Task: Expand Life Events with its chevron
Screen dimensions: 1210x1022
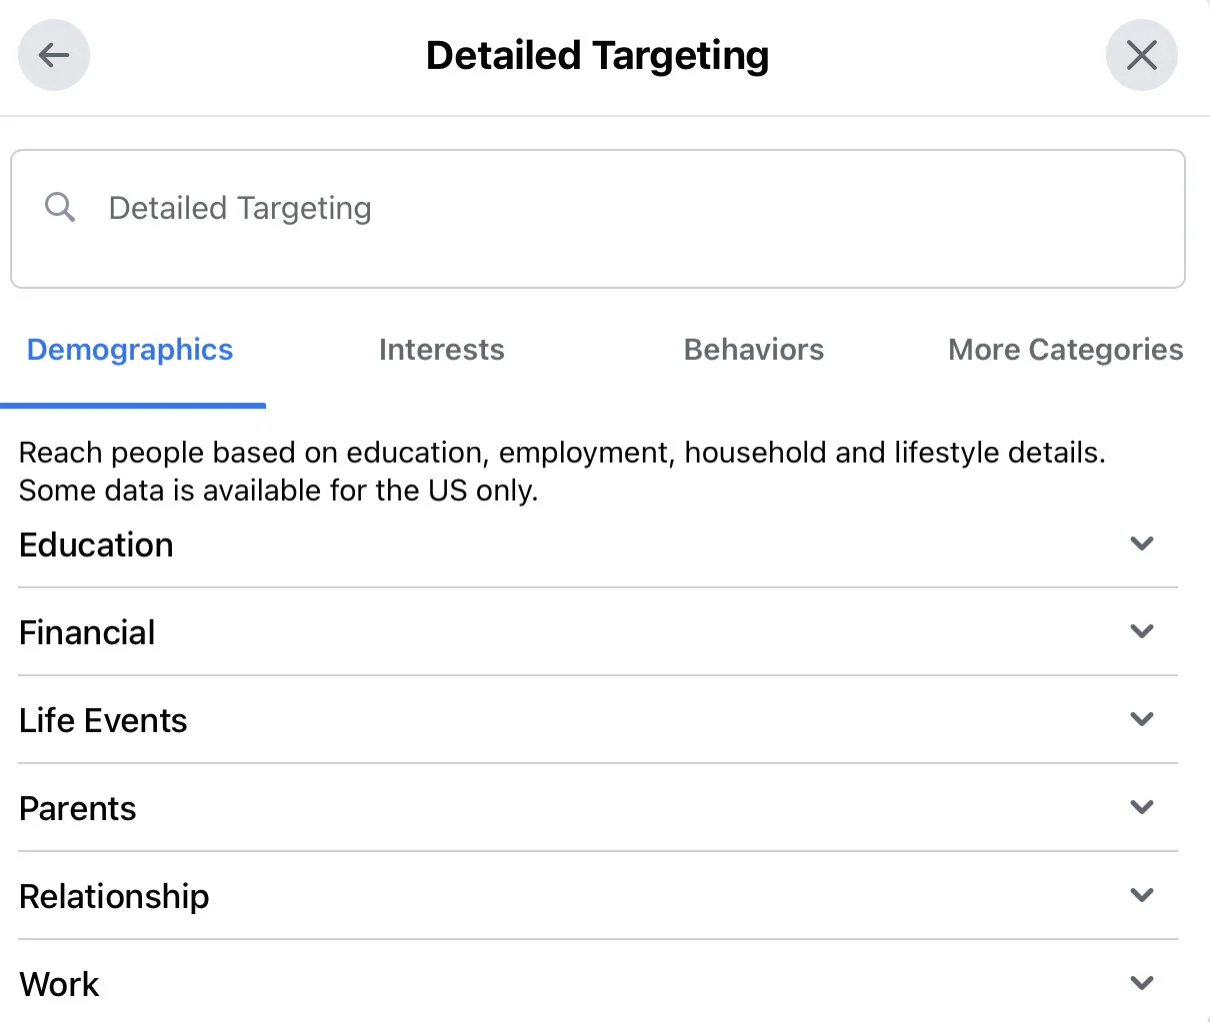Action: [1142, 720]
